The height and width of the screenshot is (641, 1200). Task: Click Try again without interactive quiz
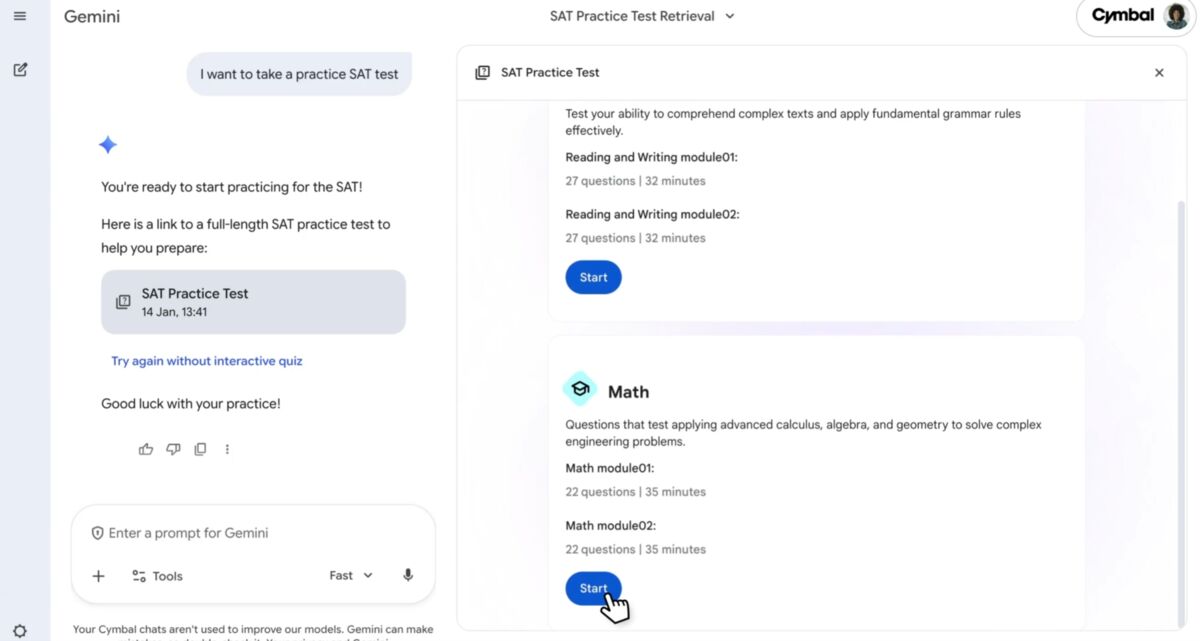207,361
